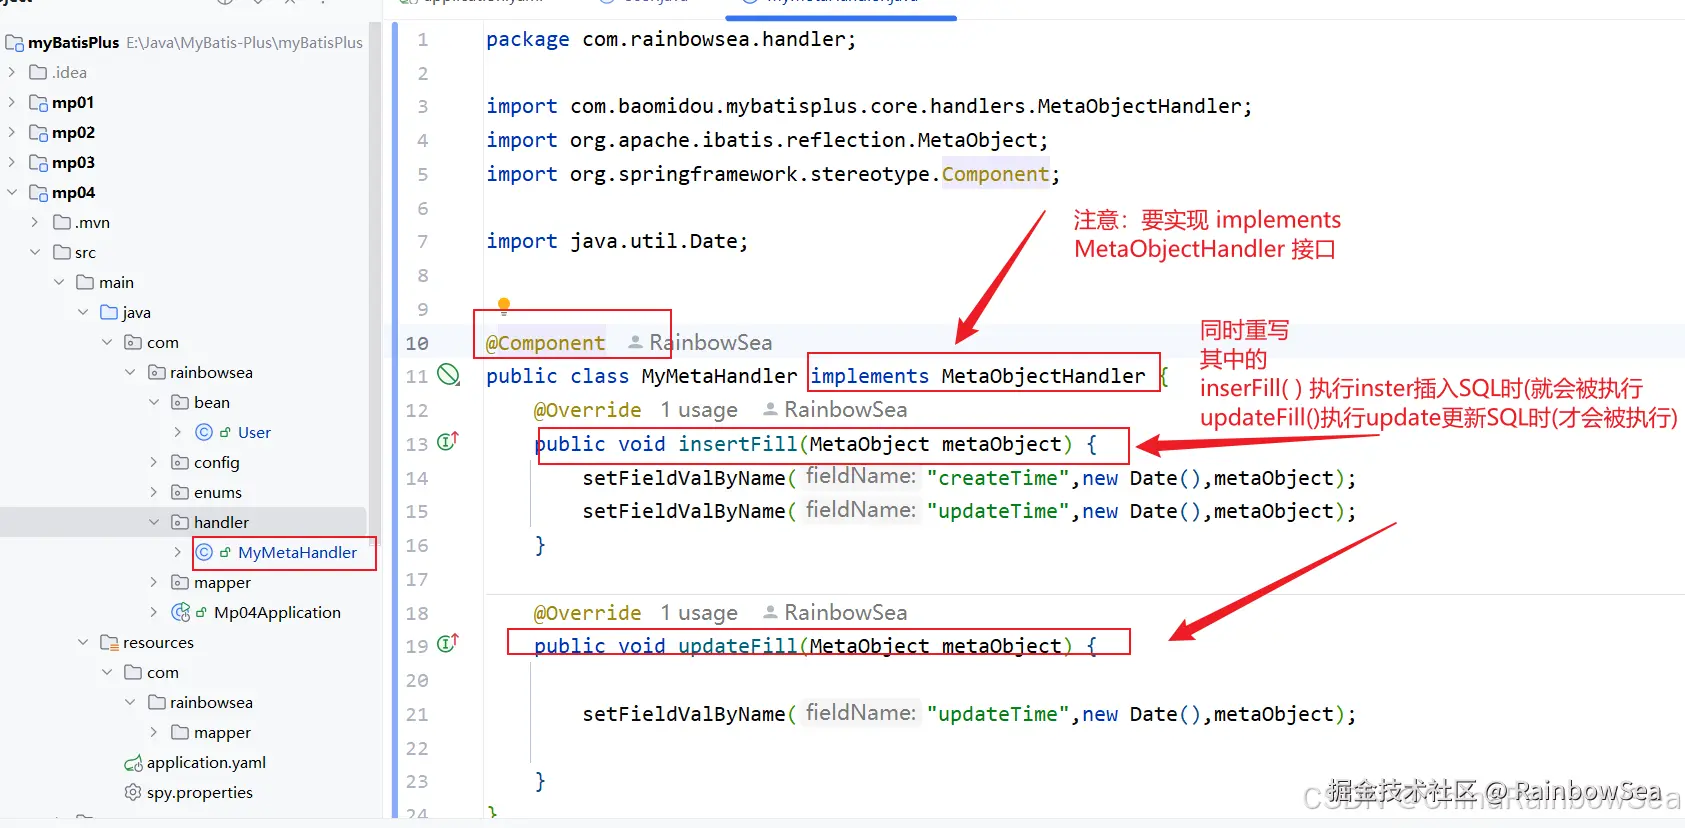1685x828 pixels.
Task: Open spy.properties from the tree
Action: (x=200, y=792)
